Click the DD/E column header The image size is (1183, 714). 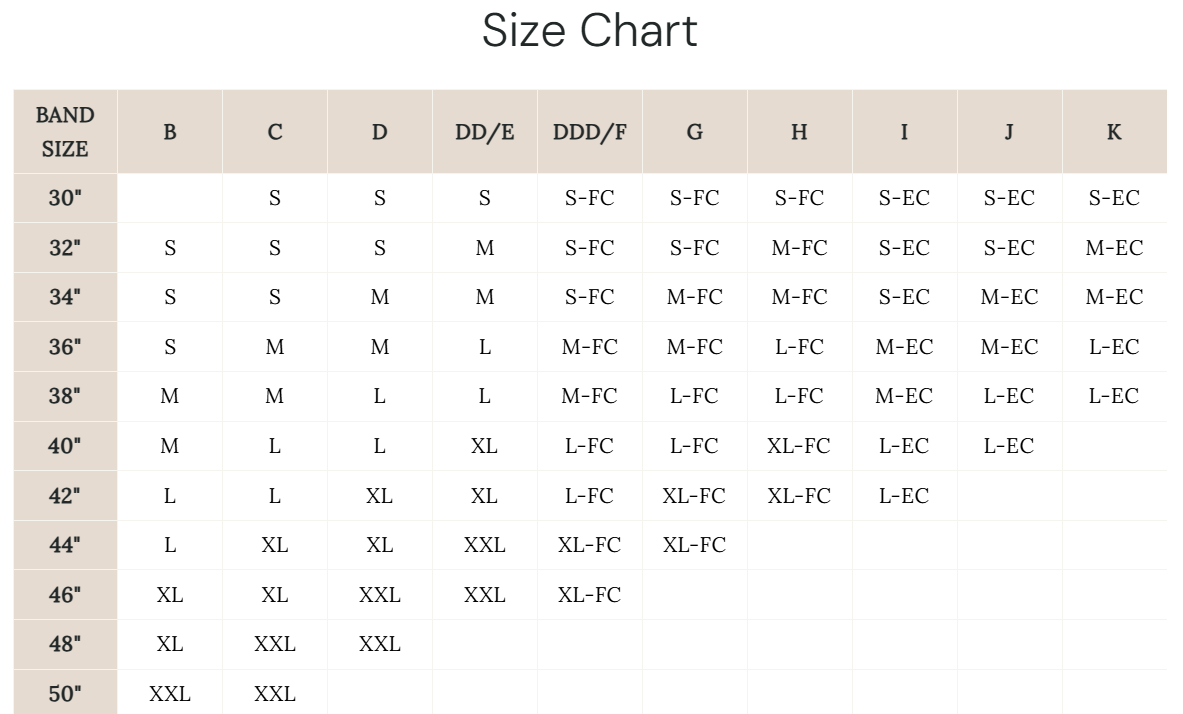click(485, 132)
